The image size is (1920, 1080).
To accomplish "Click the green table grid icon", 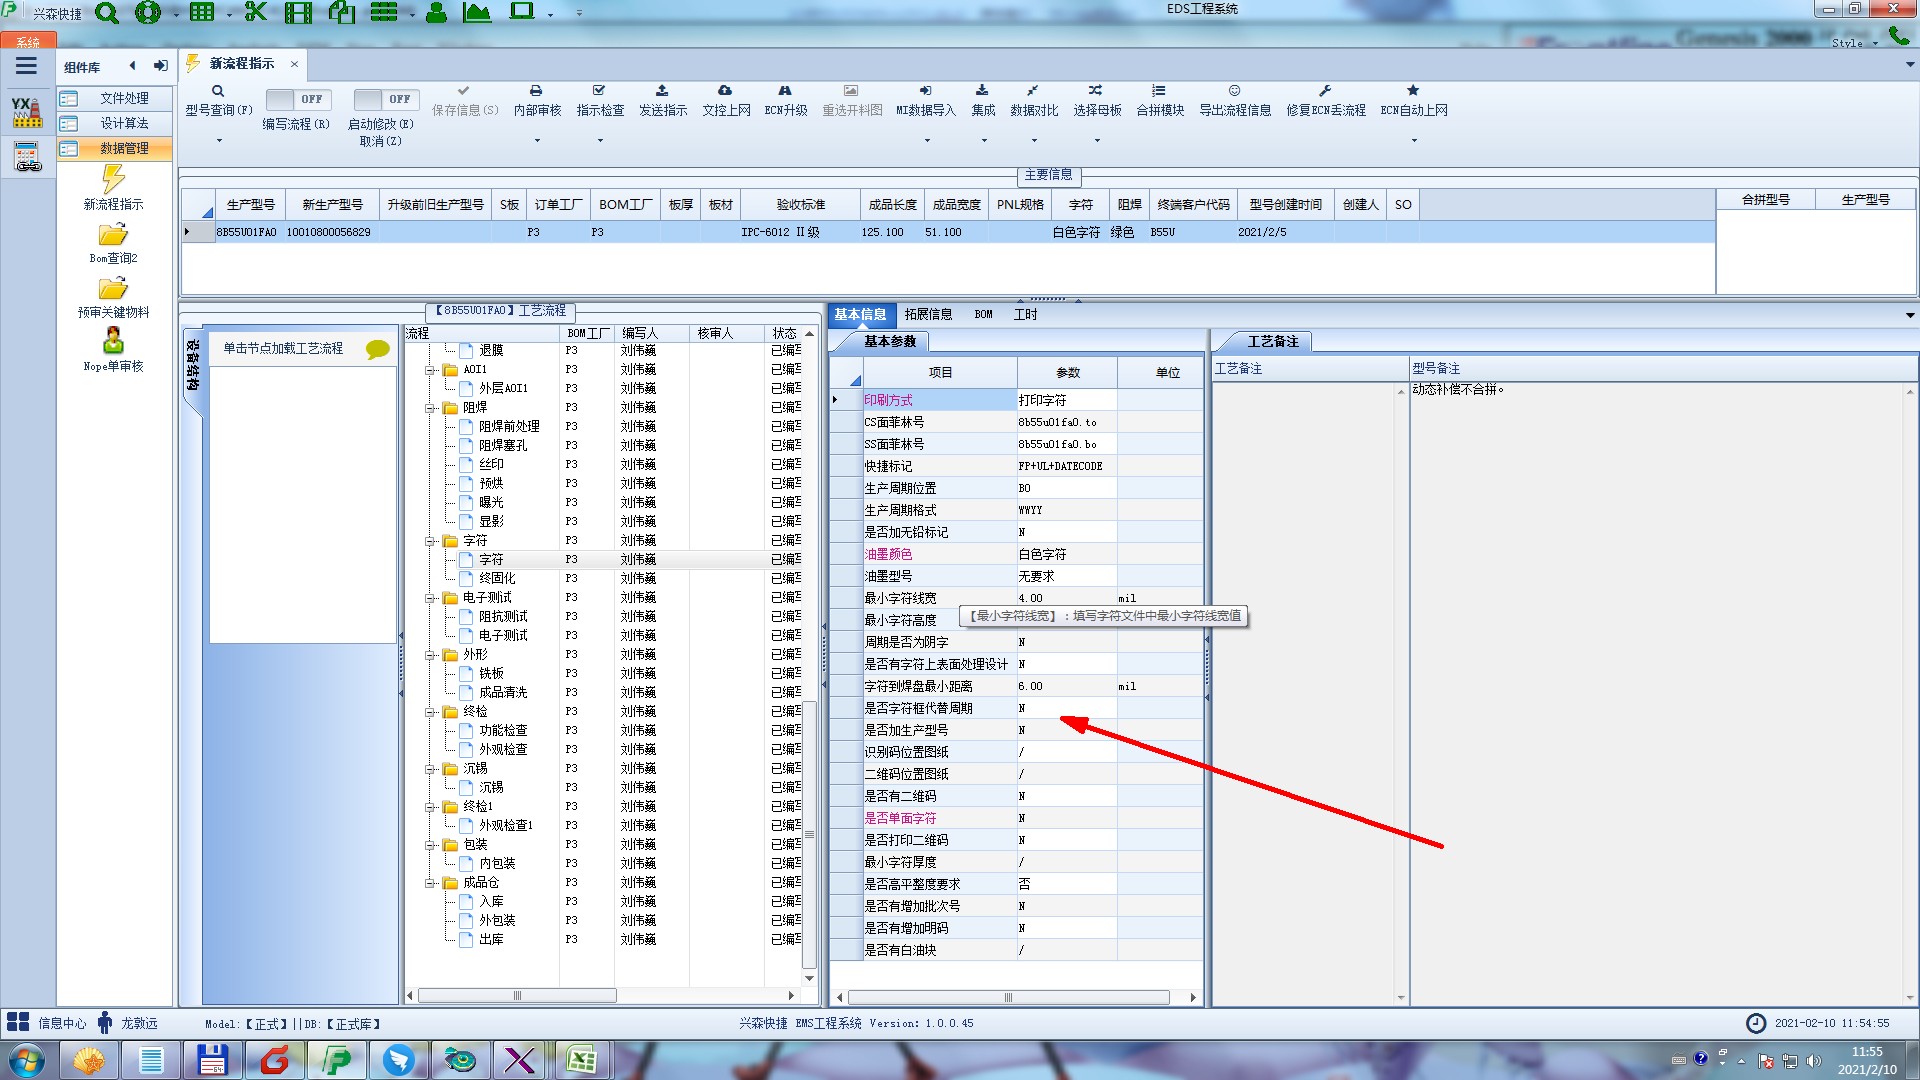I will (x=202, y=13).
